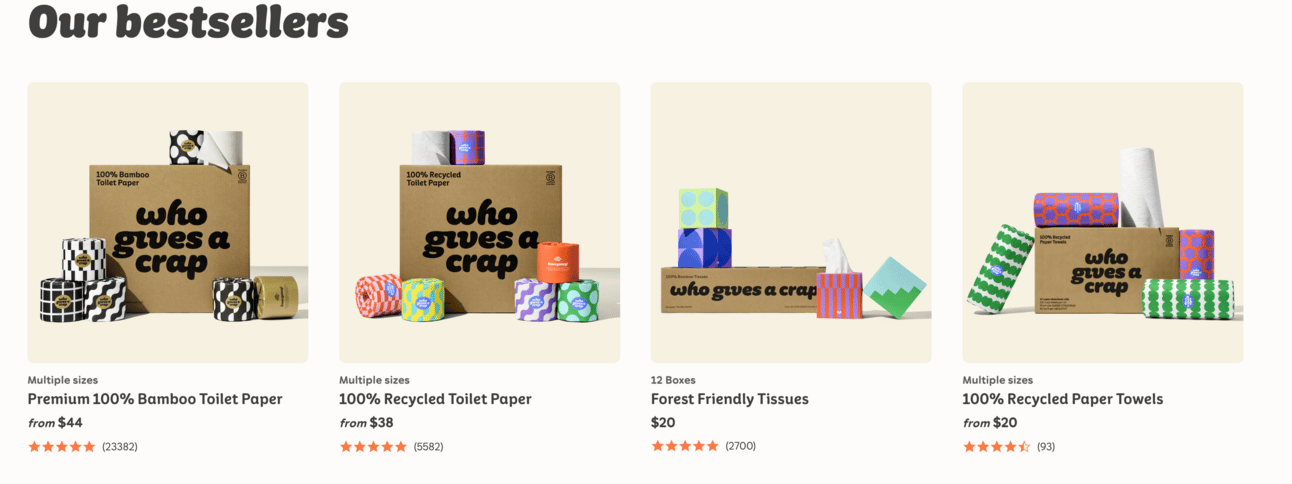
Task: Open the Premium 100% Bamboo Toilet Paper image
Action: point(168,222)
